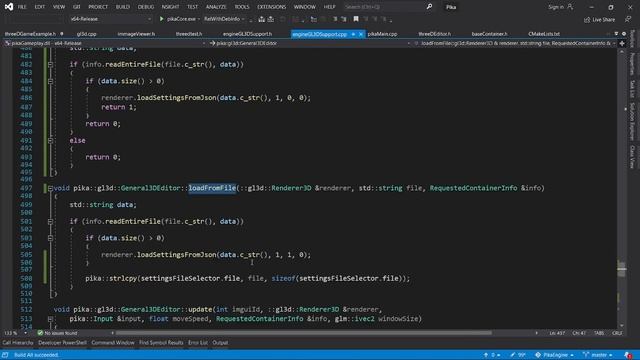The image size is (640, 360).
Task: Open the VIEW menu
Action: pyautogui.click(x=59, y=7)
